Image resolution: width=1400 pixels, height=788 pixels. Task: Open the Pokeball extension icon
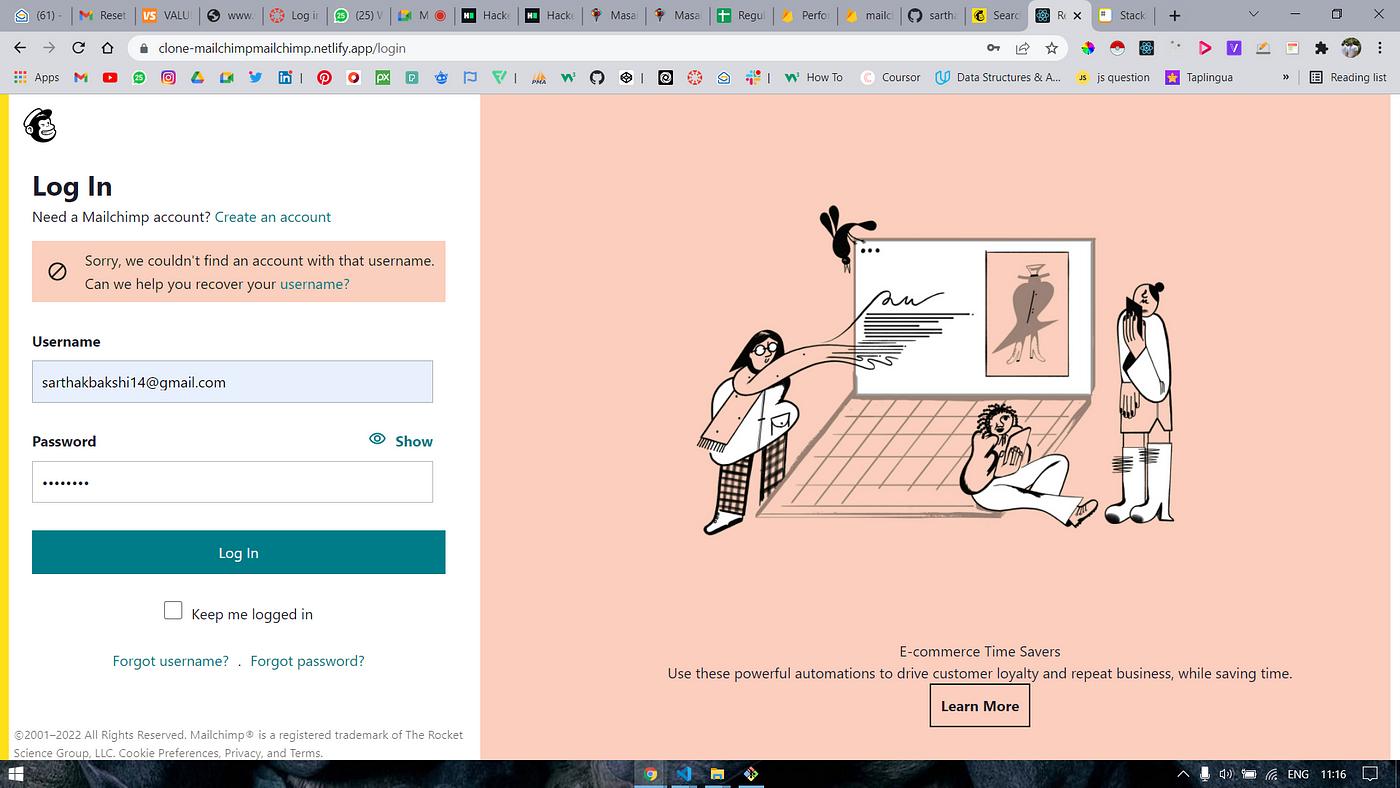[1117, 48]
